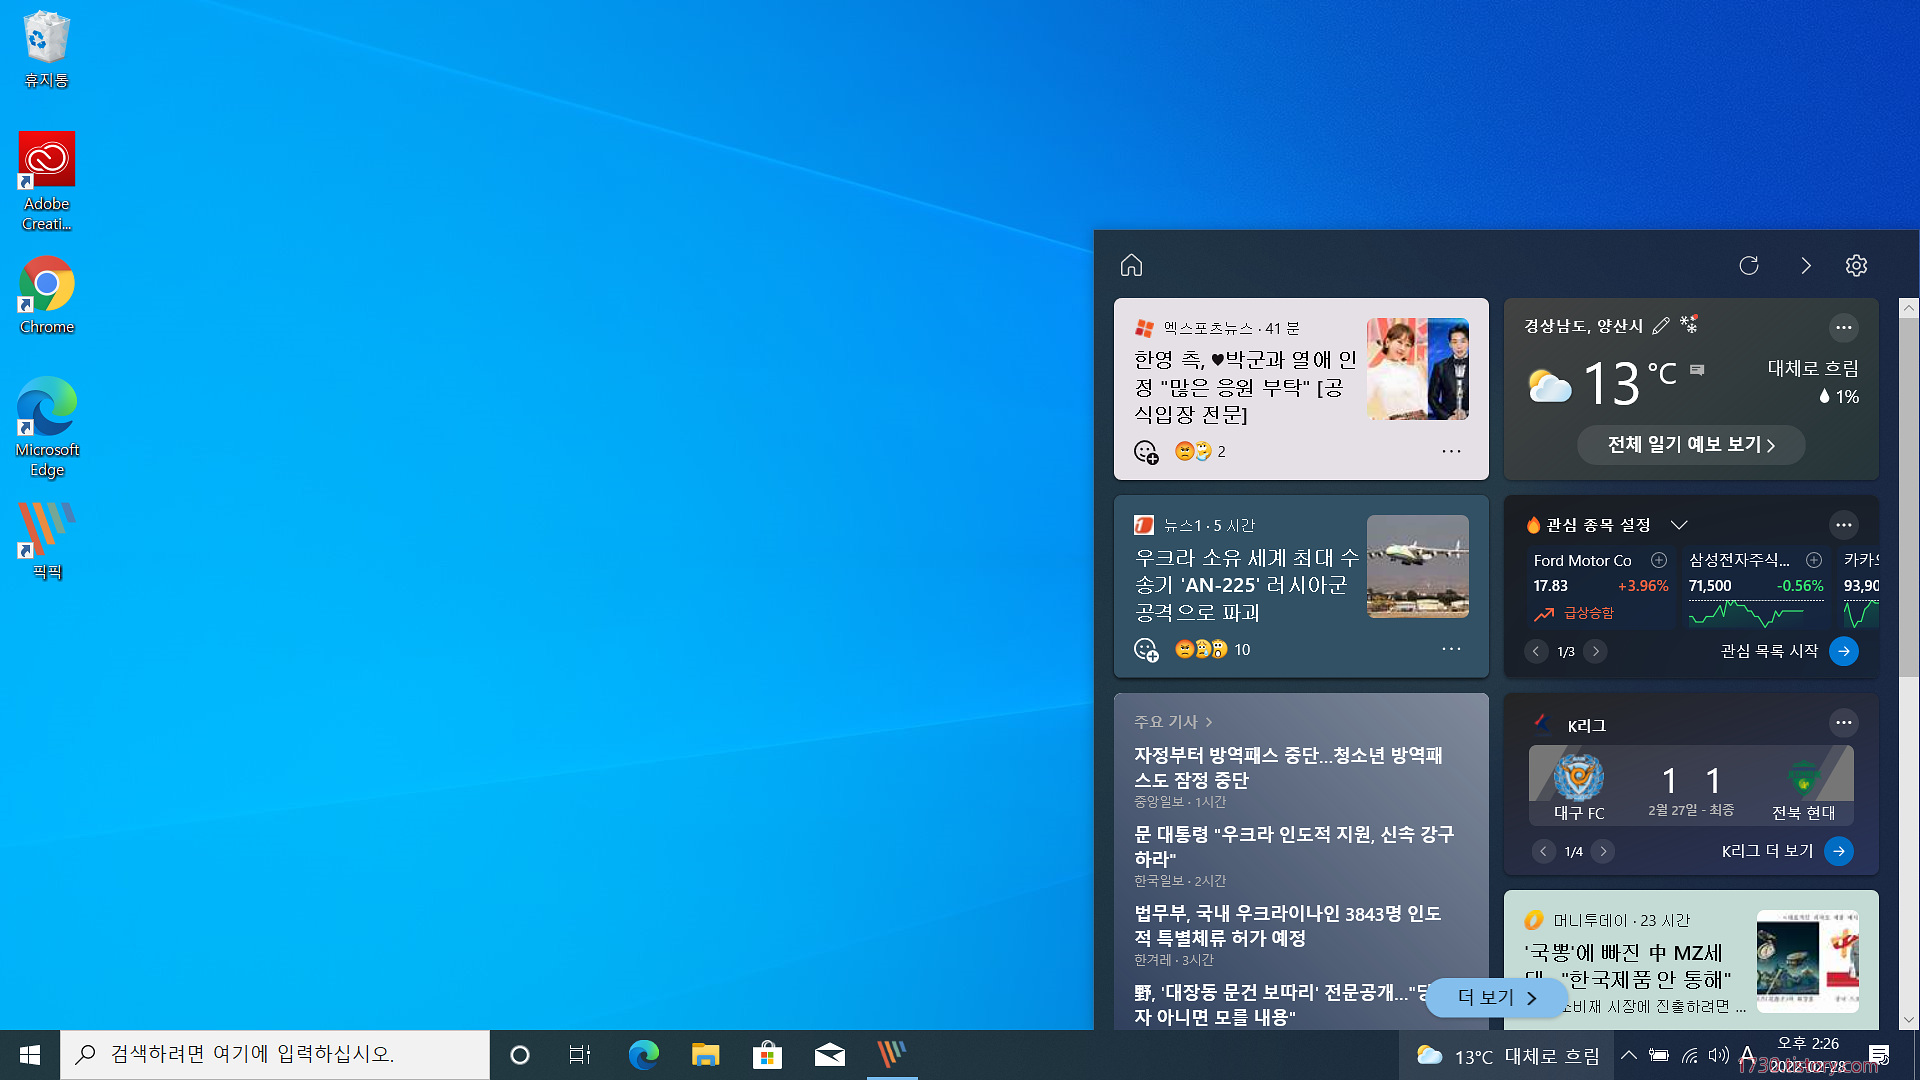
Task: Add reaction emoji on AN-225 article
Action: tap(1146, 650)
